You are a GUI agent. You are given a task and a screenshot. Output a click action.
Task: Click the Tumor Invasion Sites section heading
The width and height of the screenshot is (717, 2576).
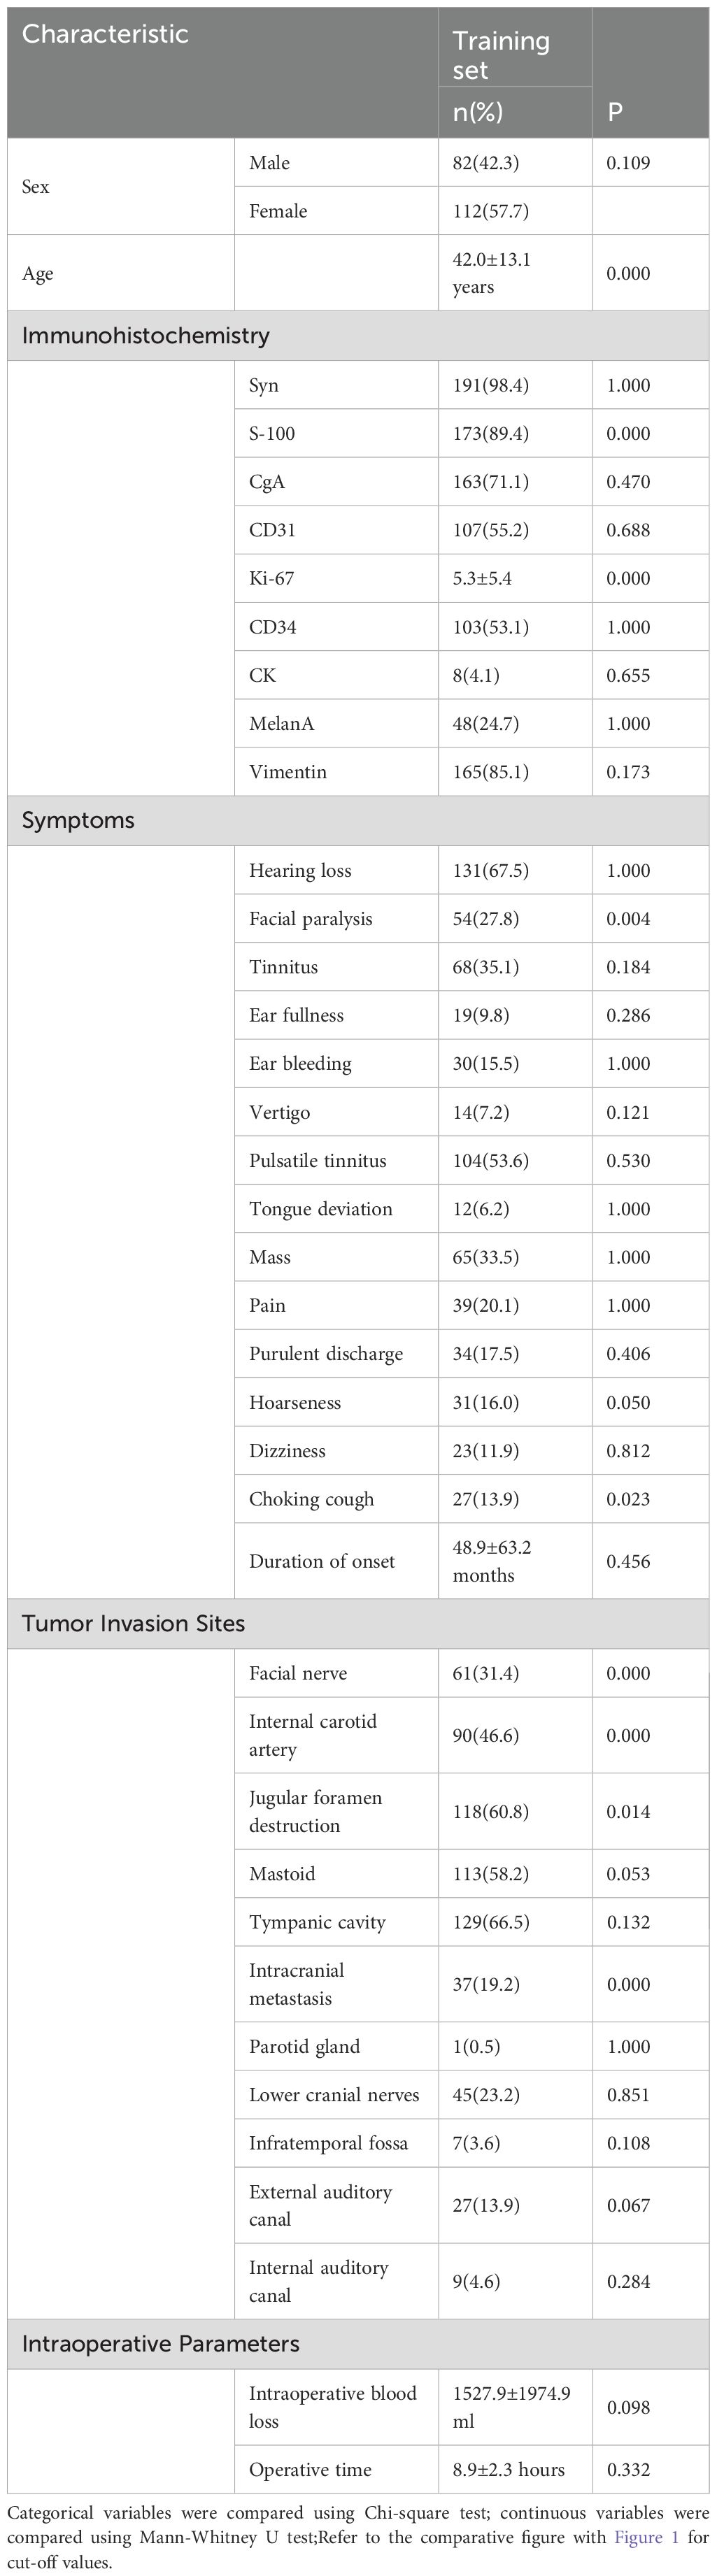point(133,1624)
